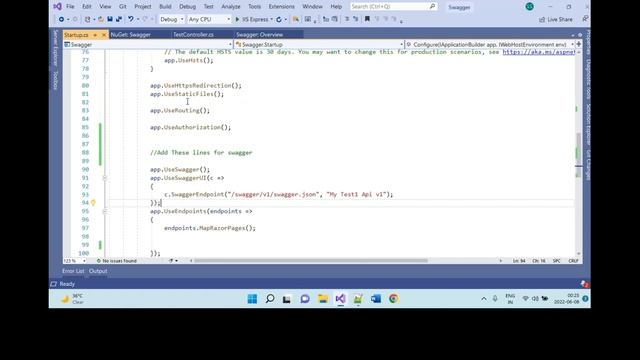
Task: Follow the https://aka.ms/aspnet link in comment
Action: tap(539, 52)
